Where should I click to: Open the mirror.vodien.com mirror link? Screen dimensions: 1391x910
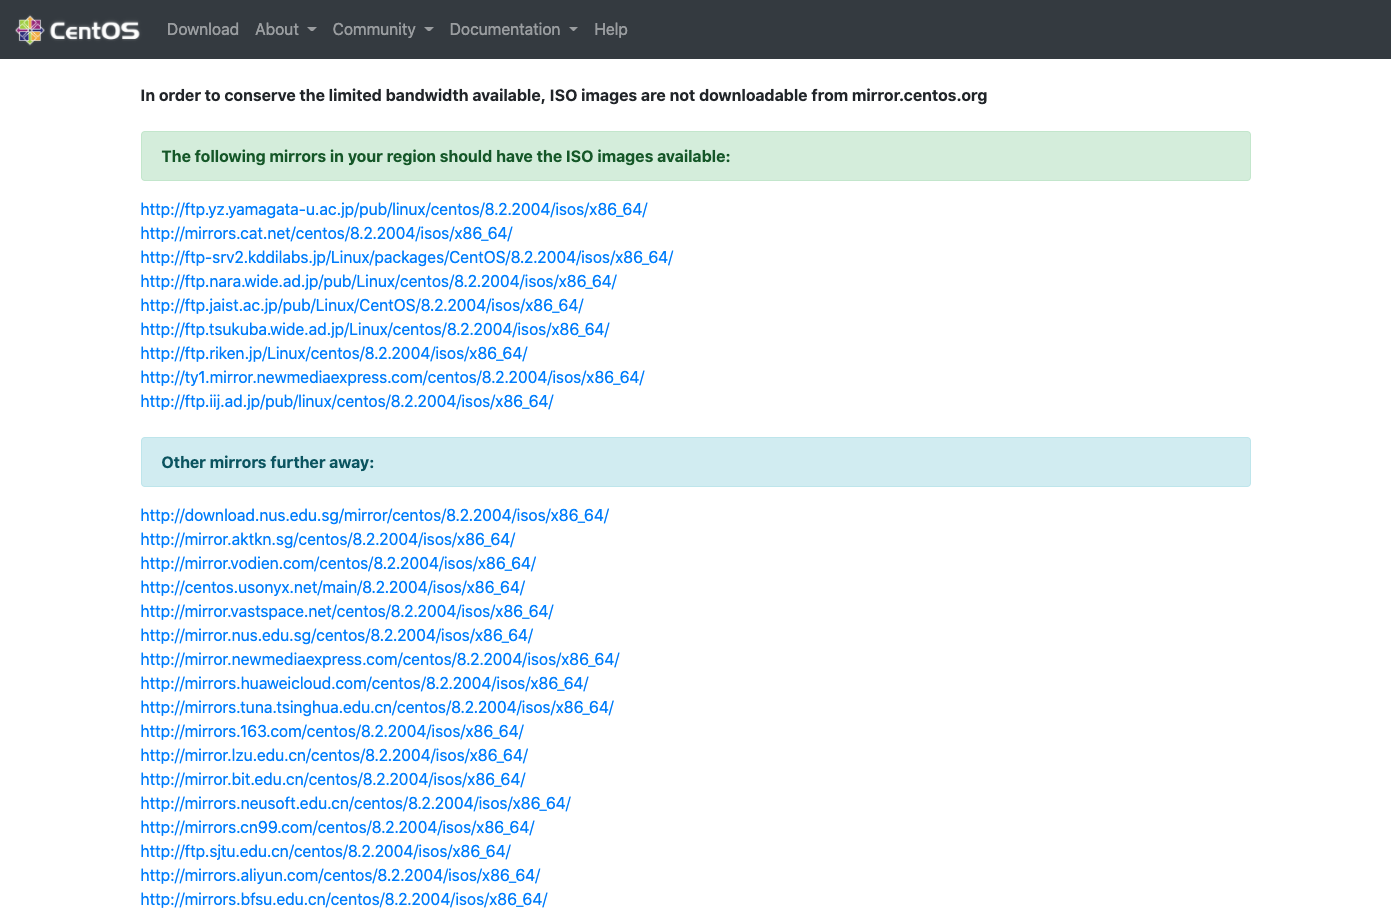[338, 564]
